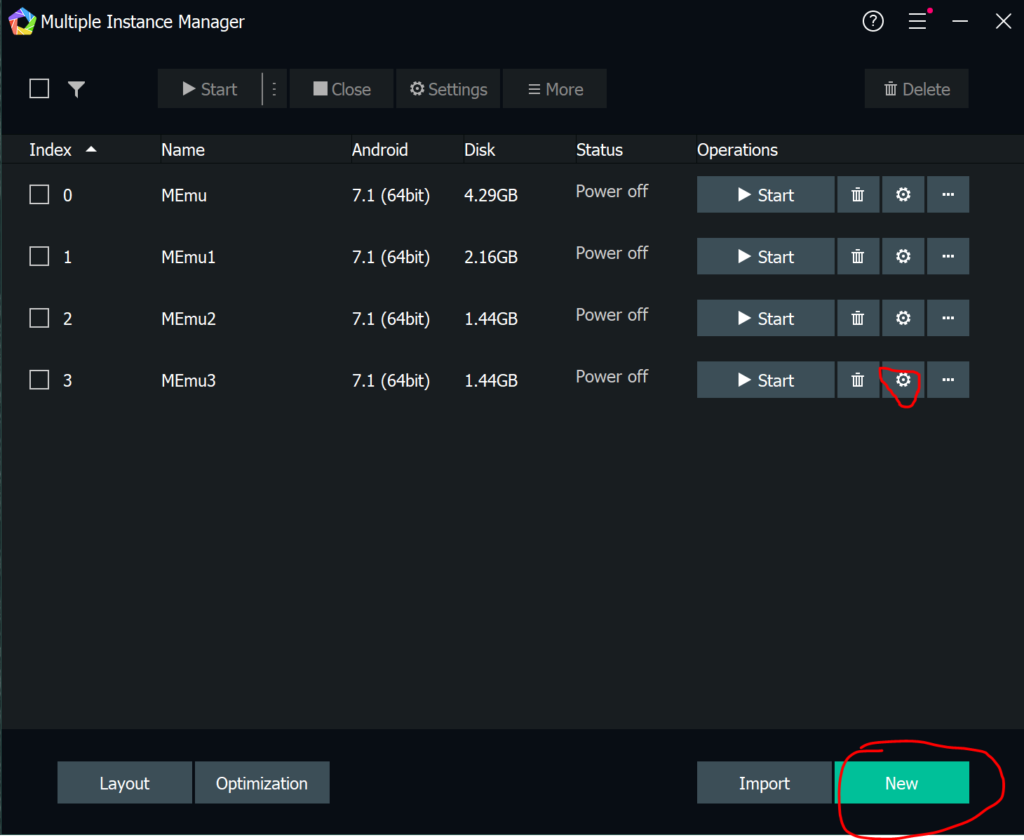Screen dimensions: 1024x840
Task: Start the MEmu1 instance
Action: pos(765,257)
